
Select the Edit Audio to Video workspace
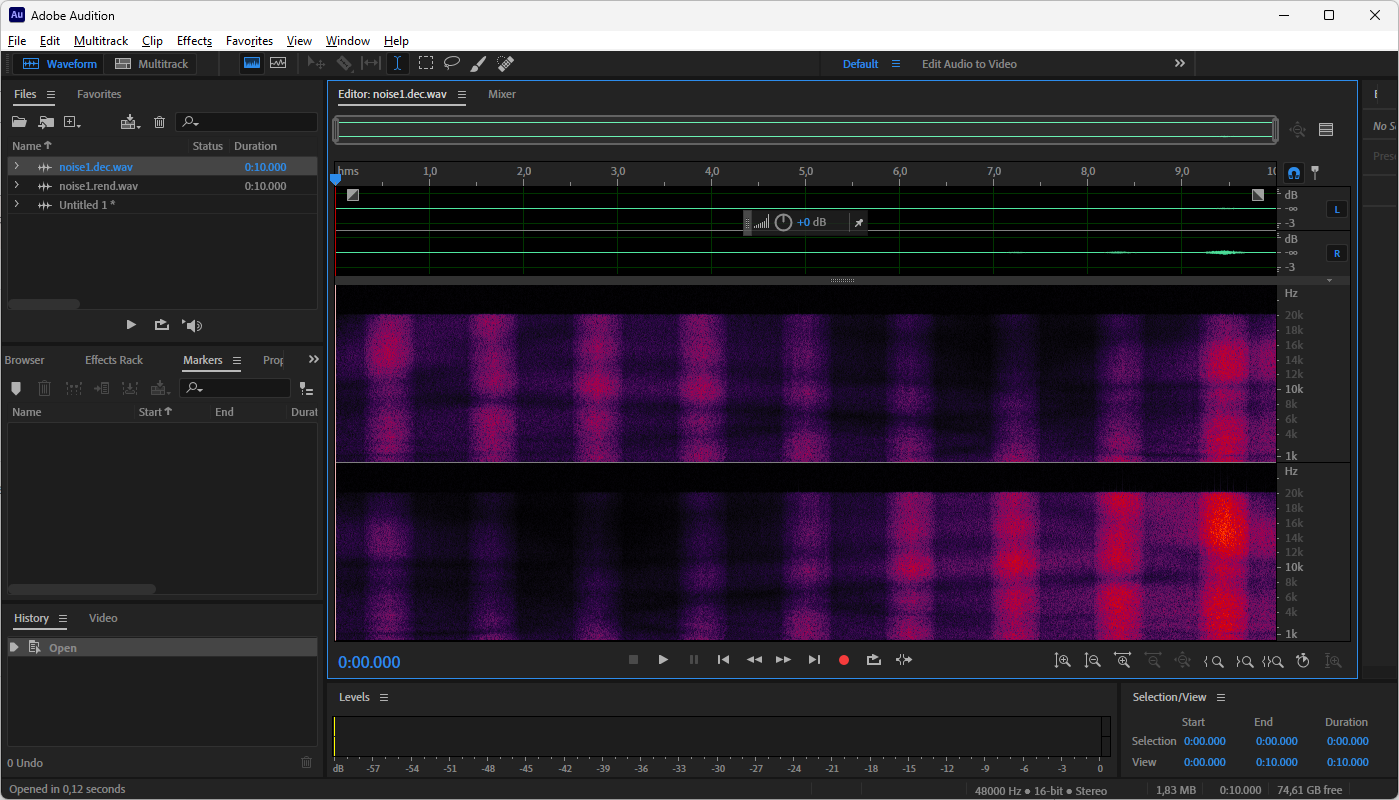click(969, 64)
